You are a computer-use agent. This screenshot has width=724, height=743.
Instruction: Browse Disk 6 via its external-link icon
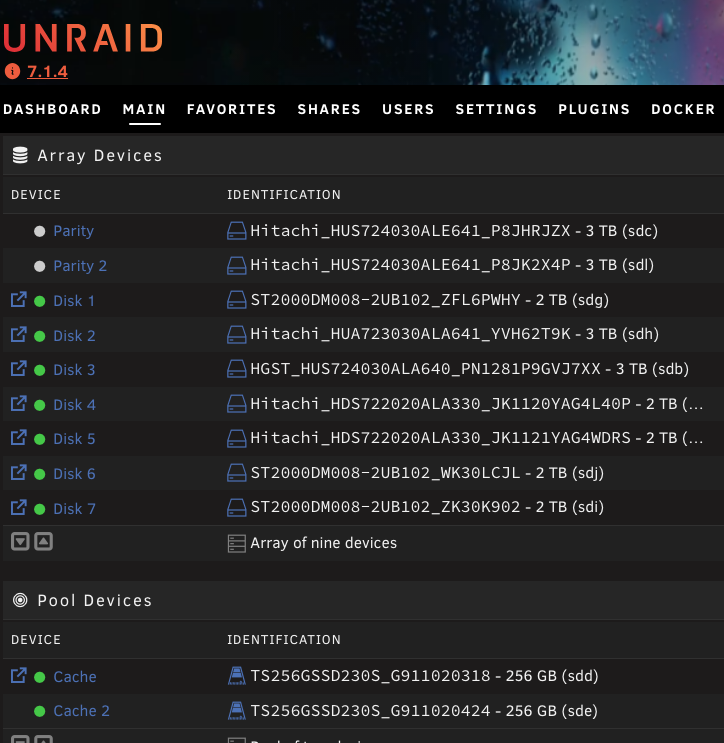pos(18,473)
